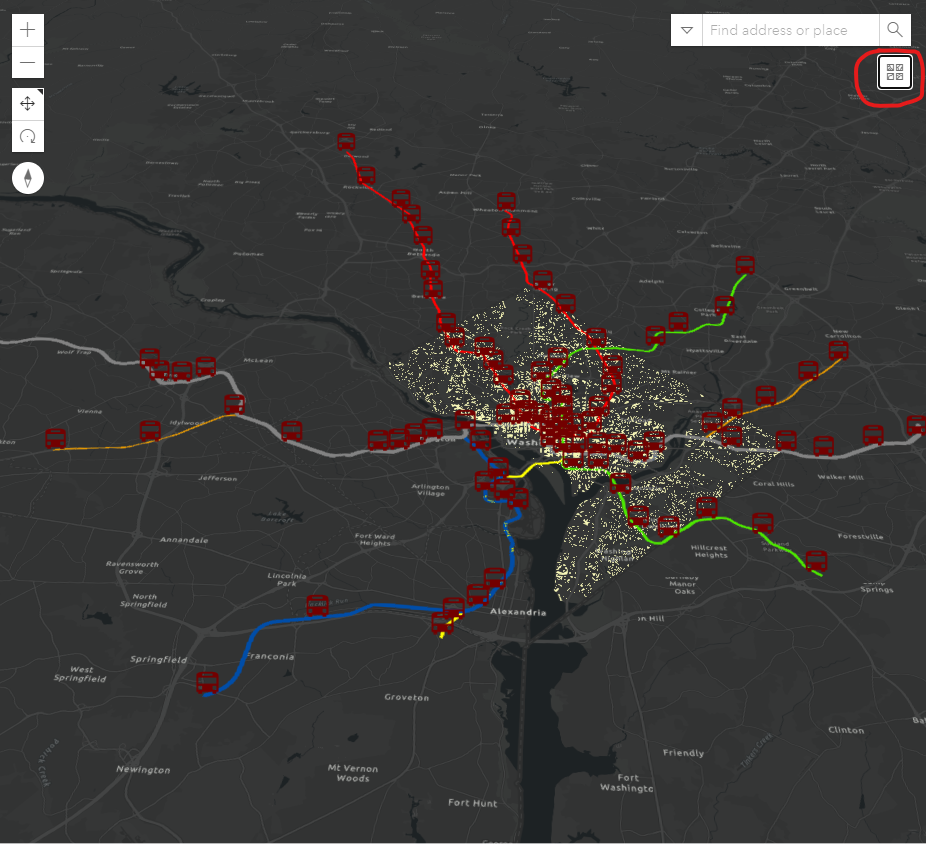Click the top station of eastern red branch
926x844 pixels.
pos(507,202)
